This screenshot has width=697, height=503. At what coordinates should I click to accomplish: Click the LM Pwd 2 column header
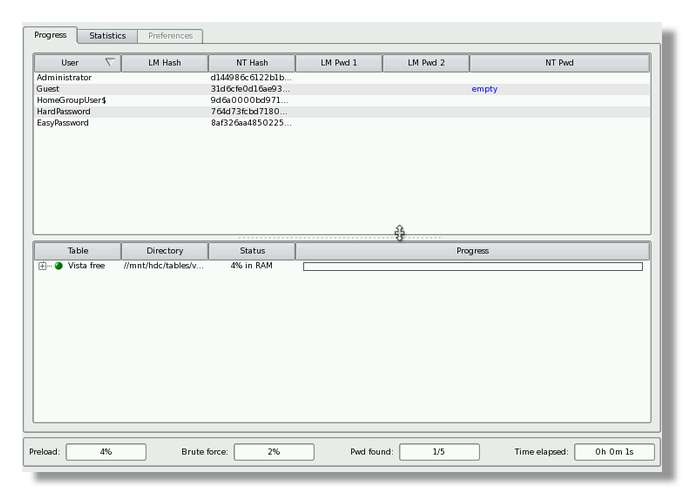pos(425,63)
